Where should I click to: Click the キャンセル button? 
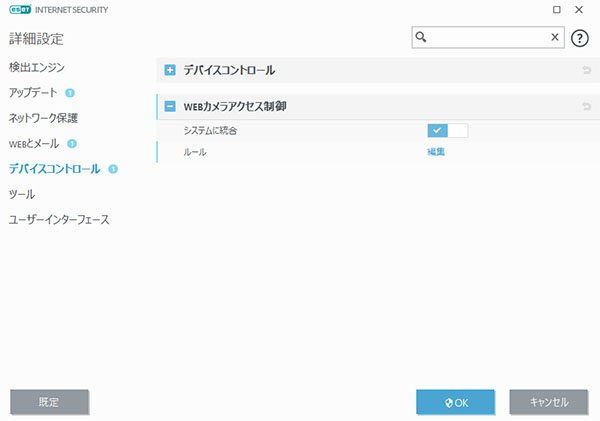(549, 402)
